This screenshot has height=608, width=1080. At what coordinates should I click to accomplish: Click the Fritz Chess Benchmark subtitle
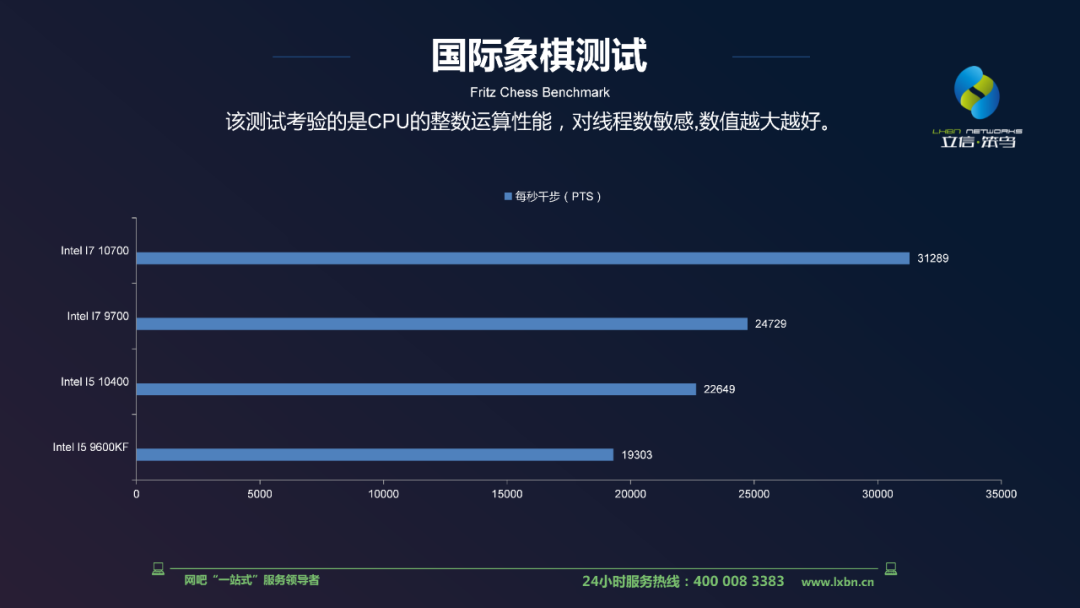539,92
